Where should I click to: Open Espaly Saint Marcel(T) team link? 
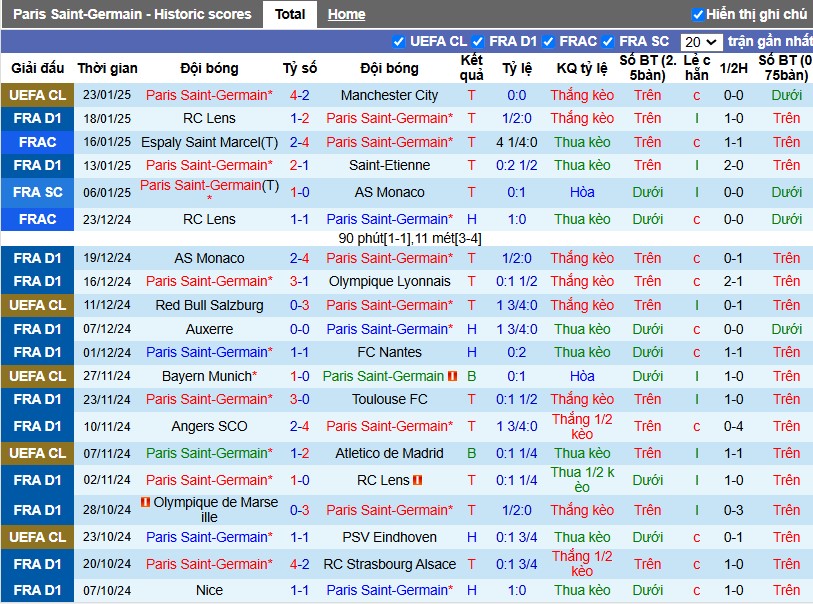point(209,142)
